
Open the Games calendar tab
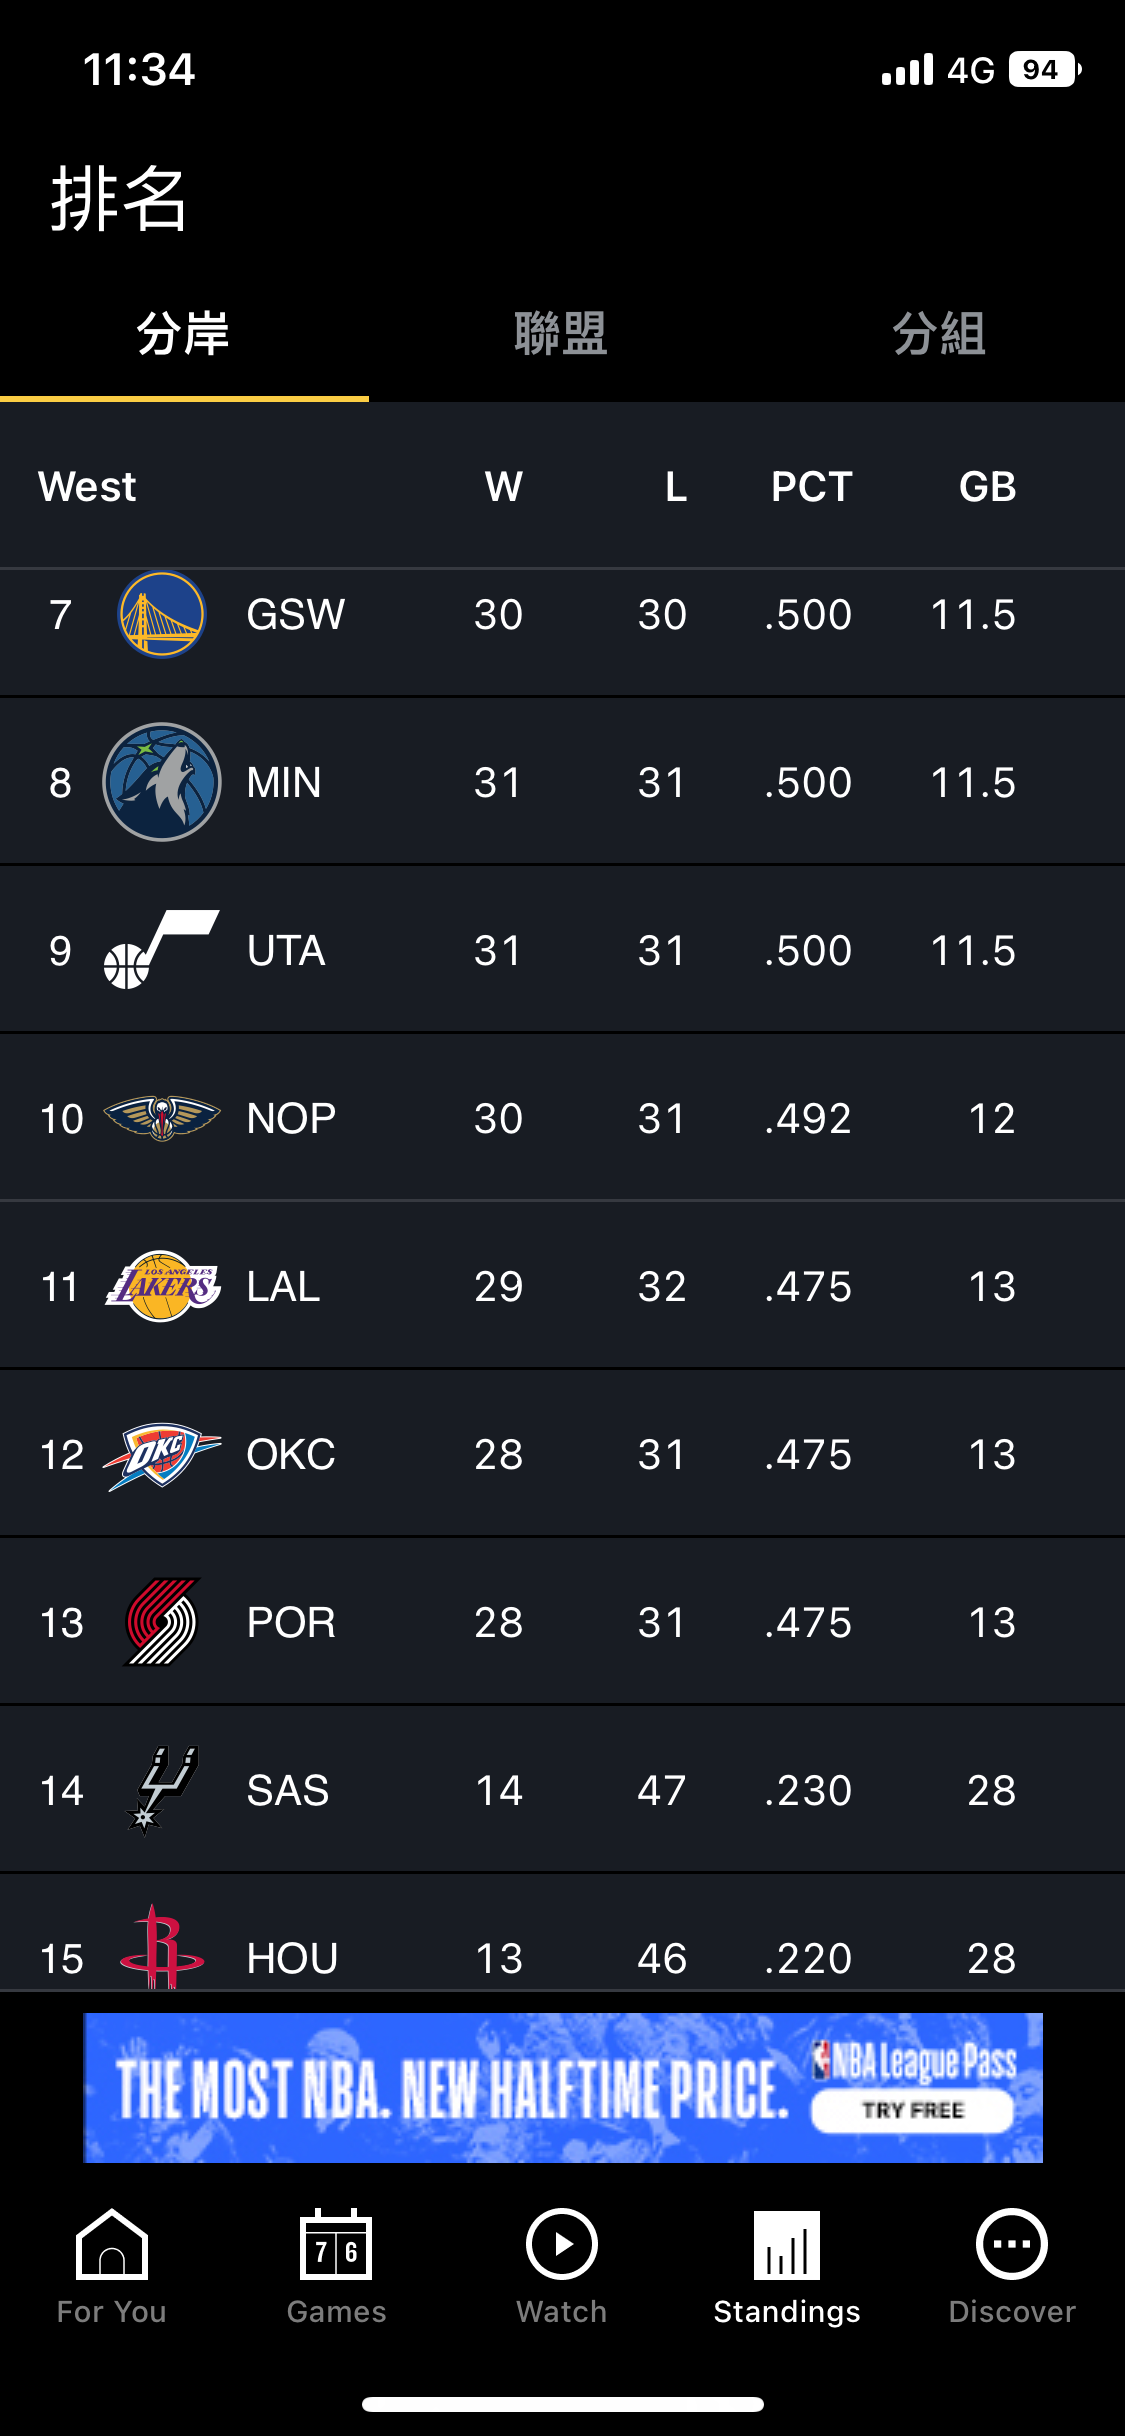click(x=337, y=2266)
